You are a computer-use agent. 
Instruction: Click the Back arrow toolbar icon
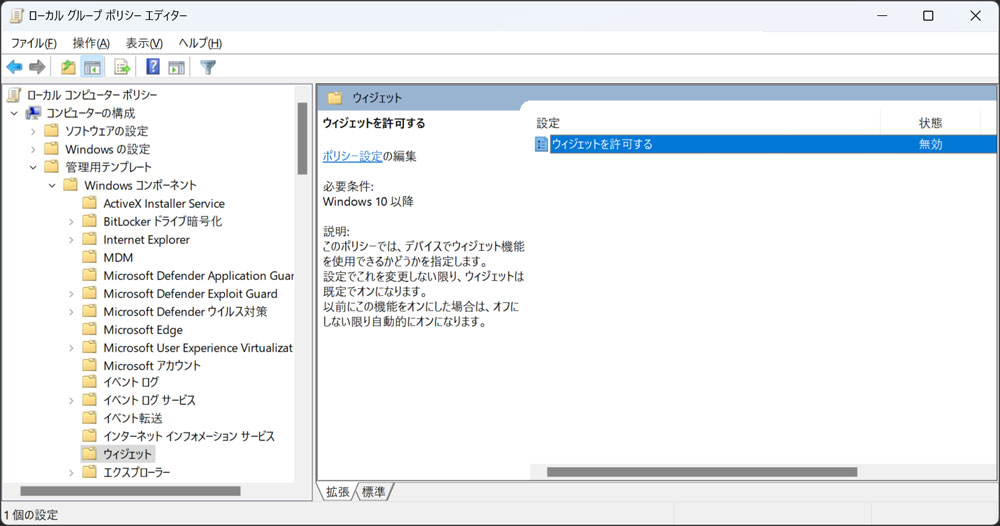[x=14, y=67]
